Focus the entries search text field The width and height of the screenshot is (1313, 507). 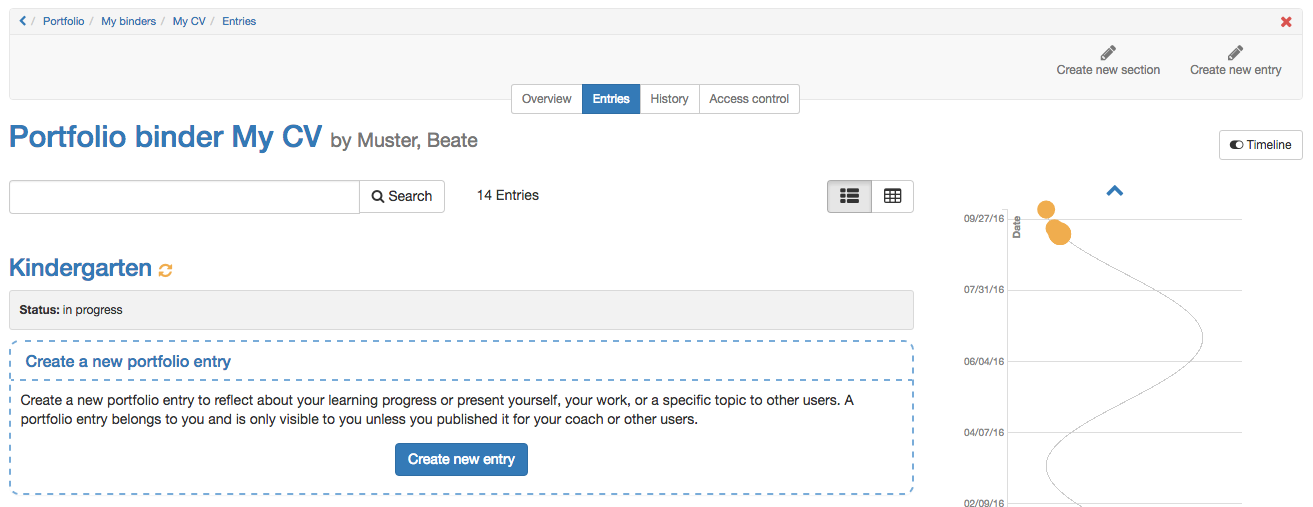[x=184, y=197]
